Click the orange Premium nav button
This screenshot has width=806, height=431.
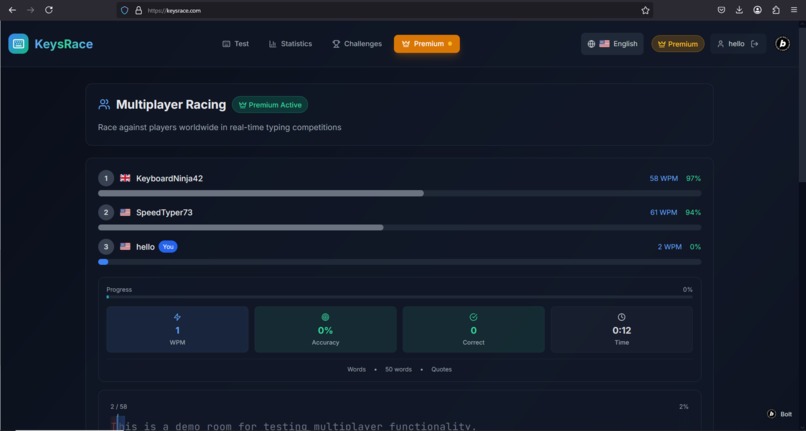(427, 44)
